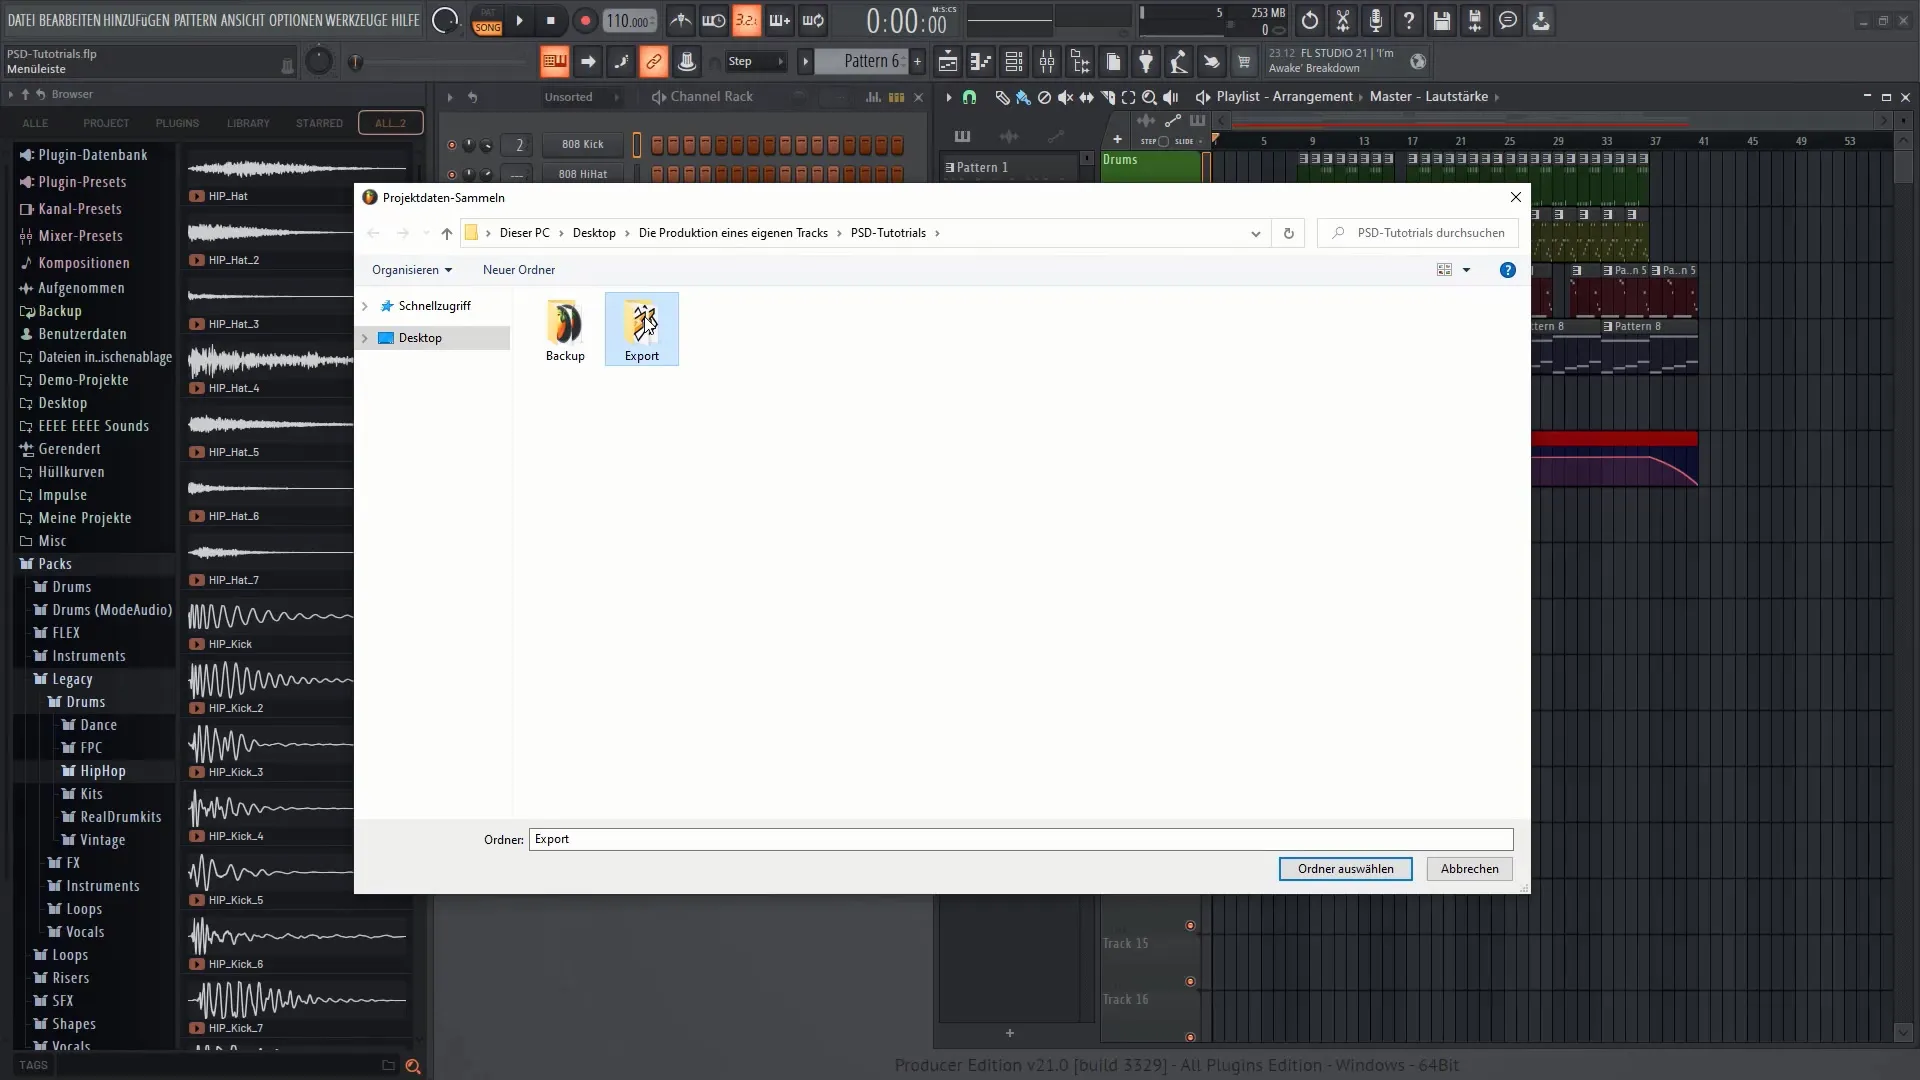This screenshot has width=1920, height=1080.
Task: Stop playback with the stop button
Action: click(551, 20)
